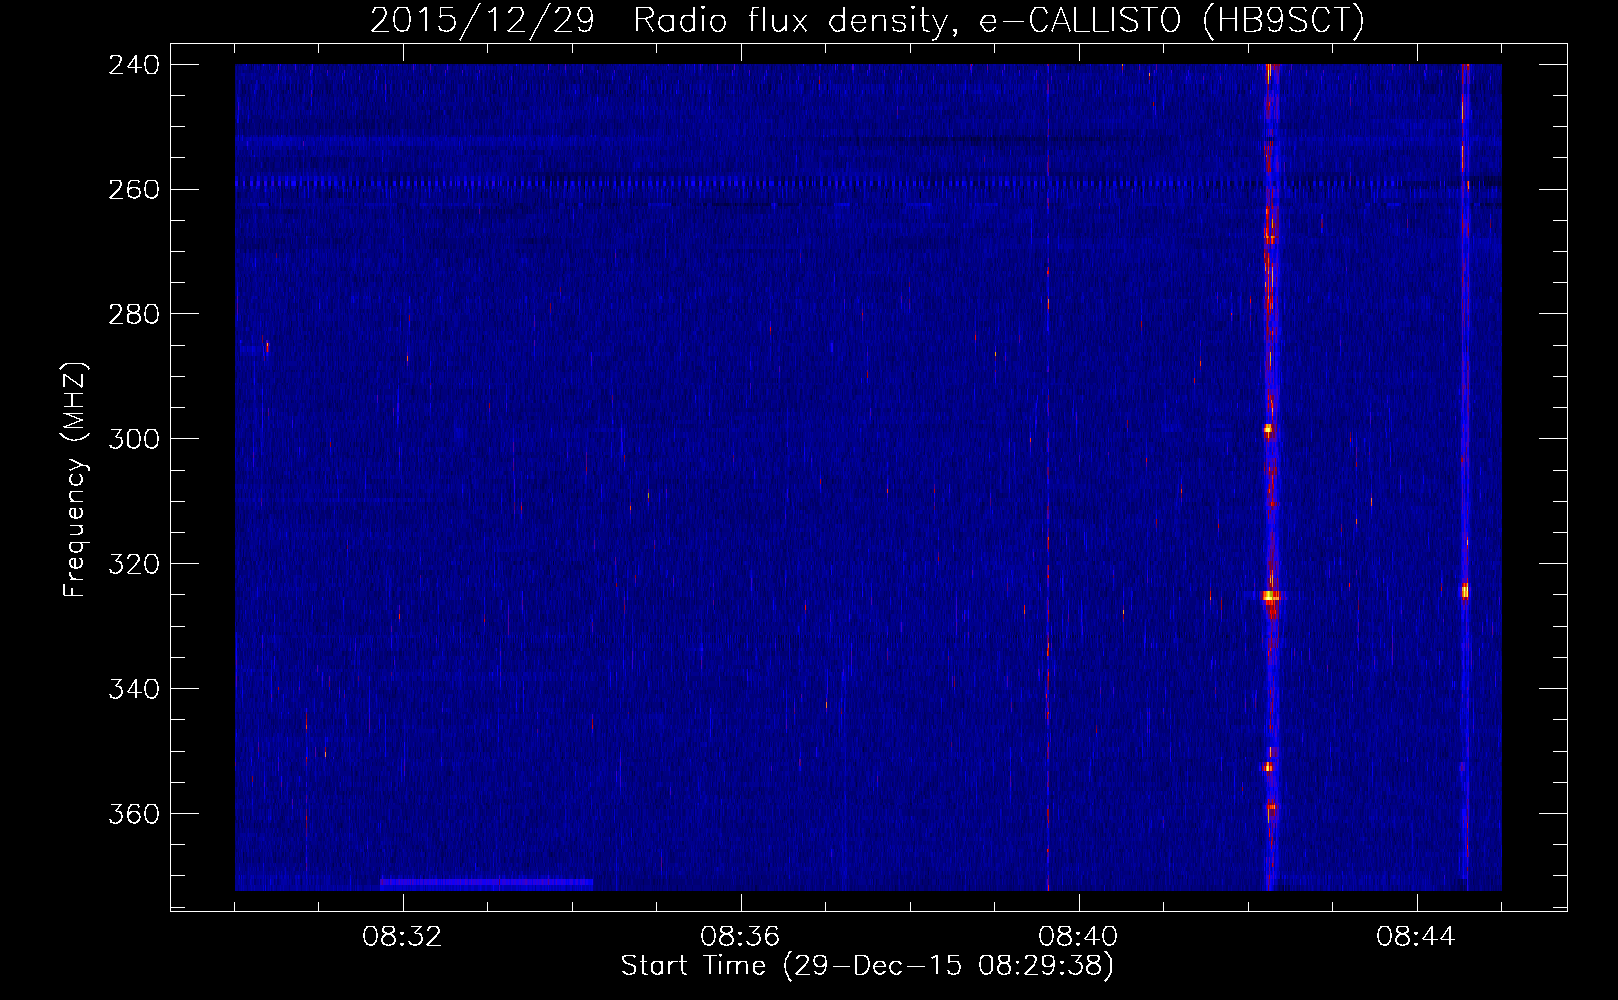Click the bright burst spot near 325 MHz at 08:42
Viewport: 1618px width, 1000px height.
click(x=1270, y=596)
